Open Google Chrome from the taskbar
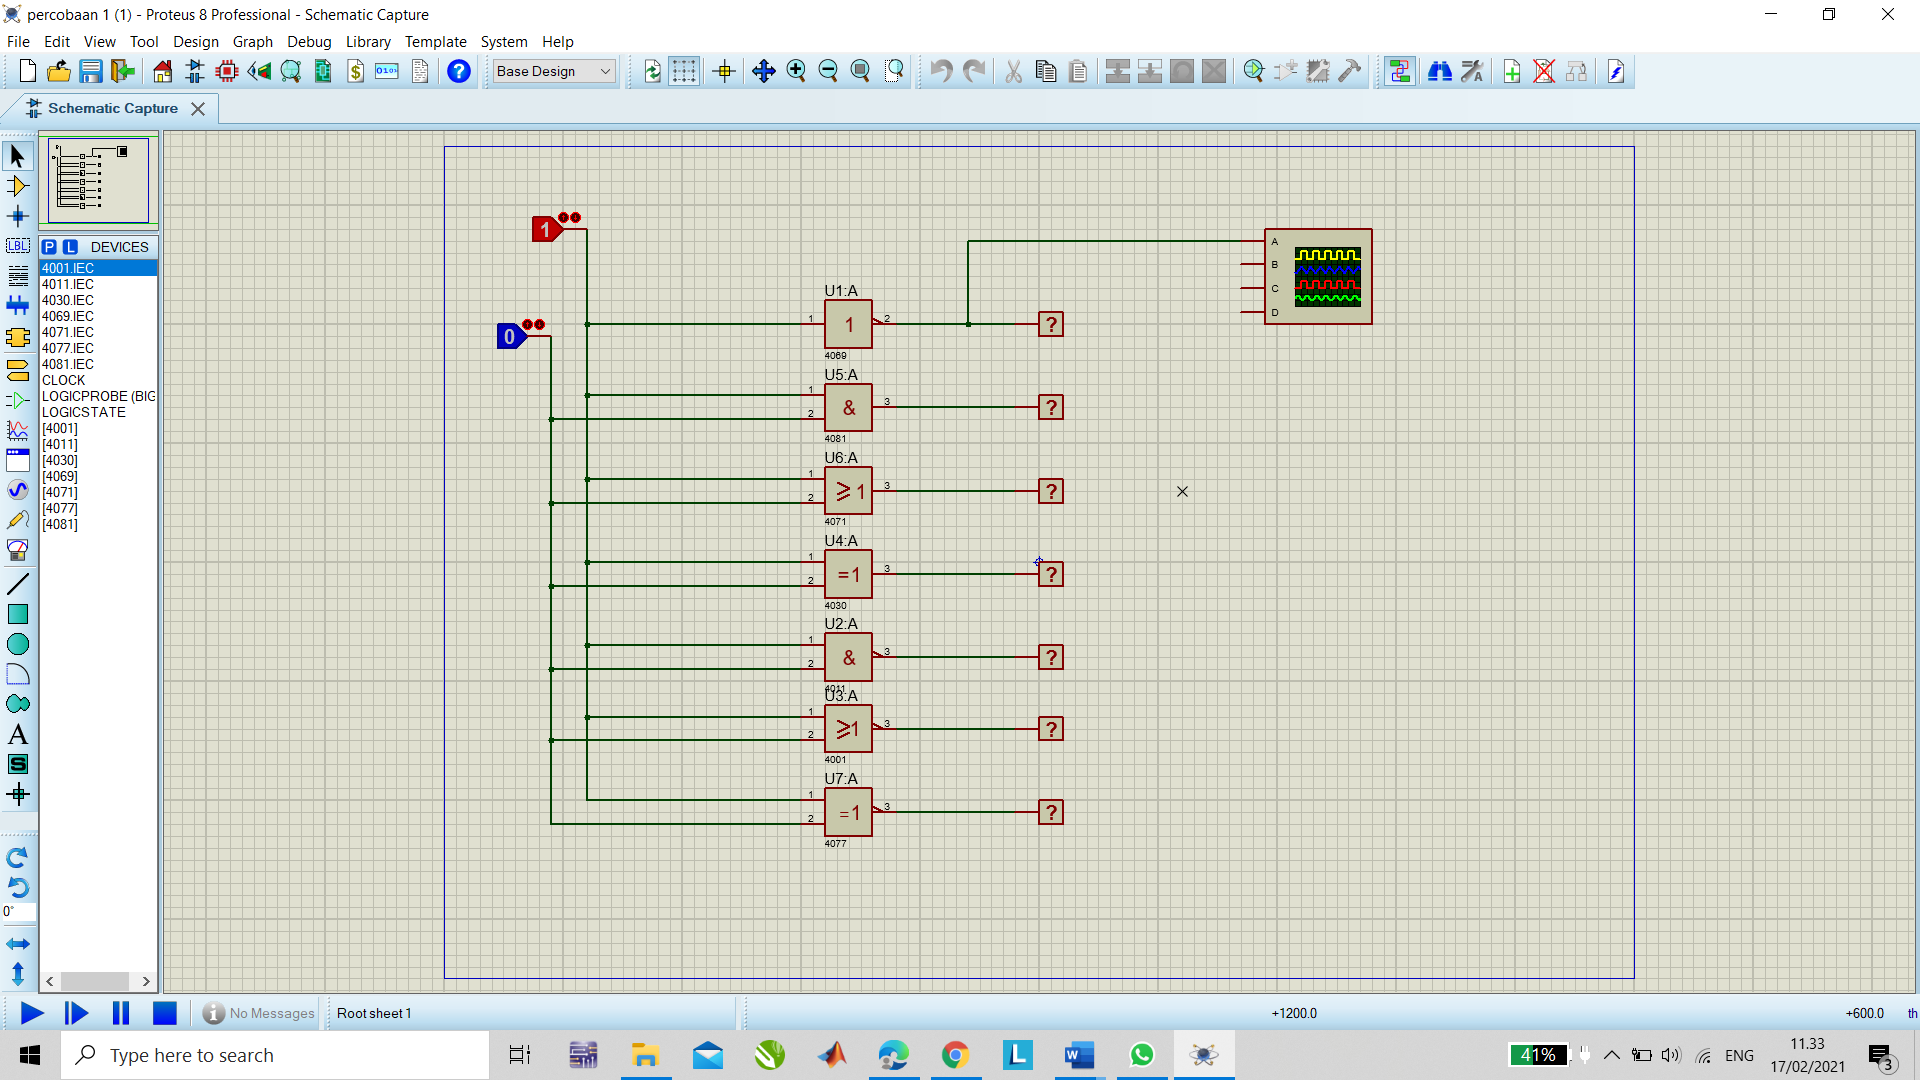The width and height of the screenshot is (1920, 1080). (x=955, y=1055)
